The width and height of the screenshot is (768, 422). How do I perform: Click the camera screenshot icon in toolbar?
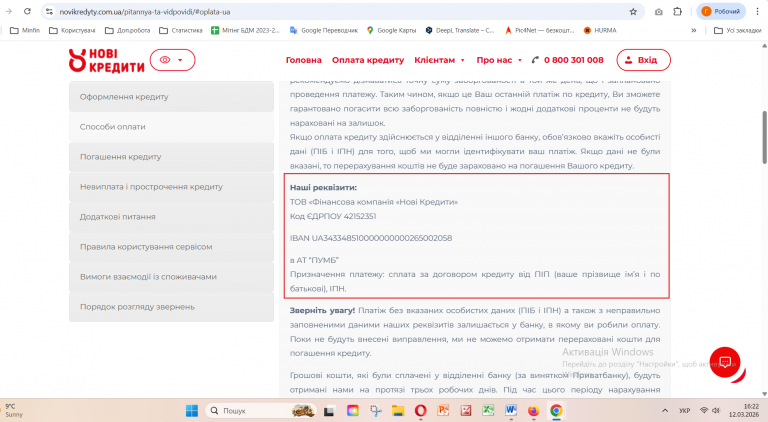659,12
